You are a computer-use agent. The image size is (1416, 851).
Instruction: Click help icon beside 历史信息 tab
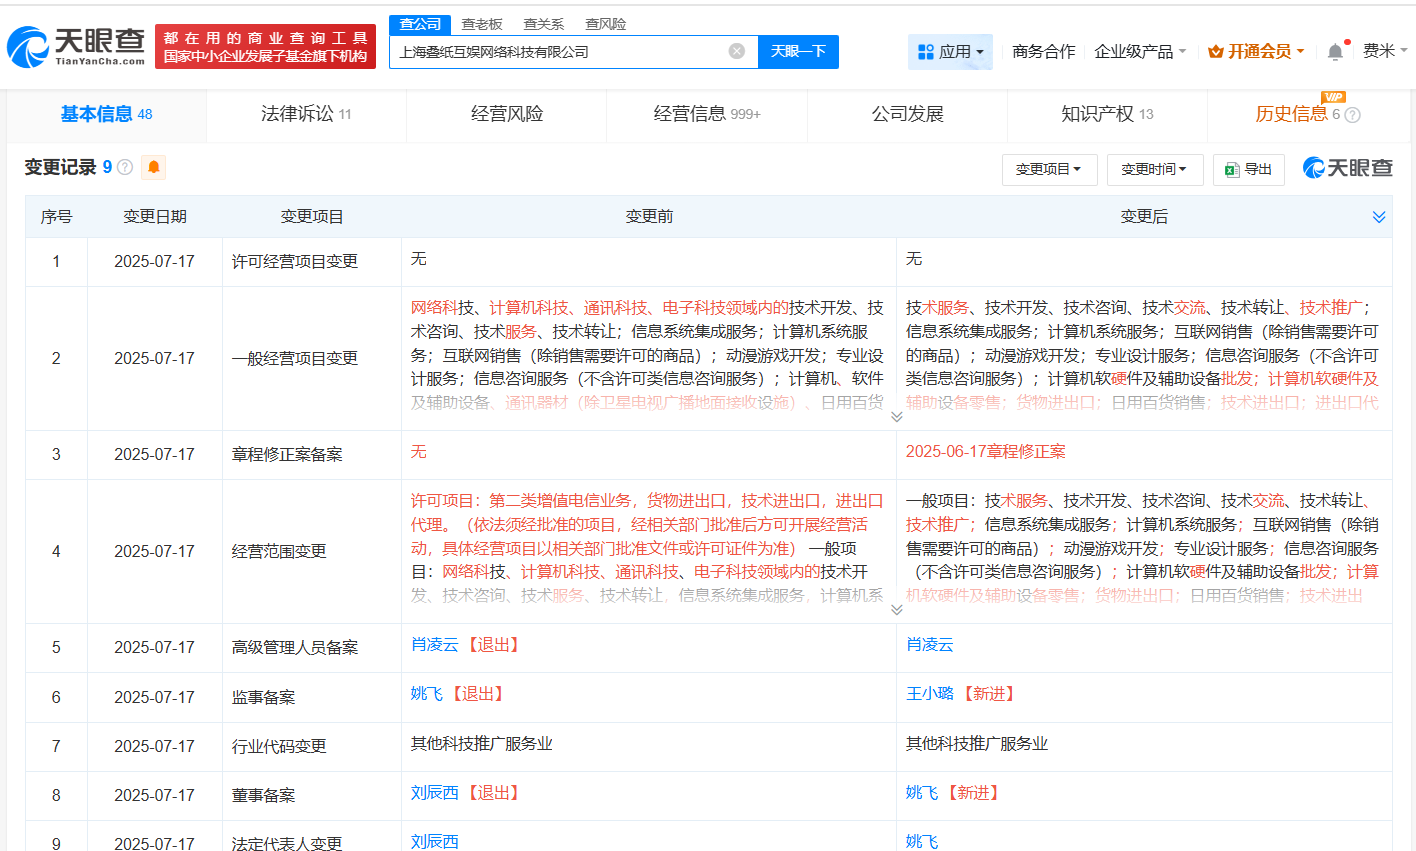tap(1353, 115)
